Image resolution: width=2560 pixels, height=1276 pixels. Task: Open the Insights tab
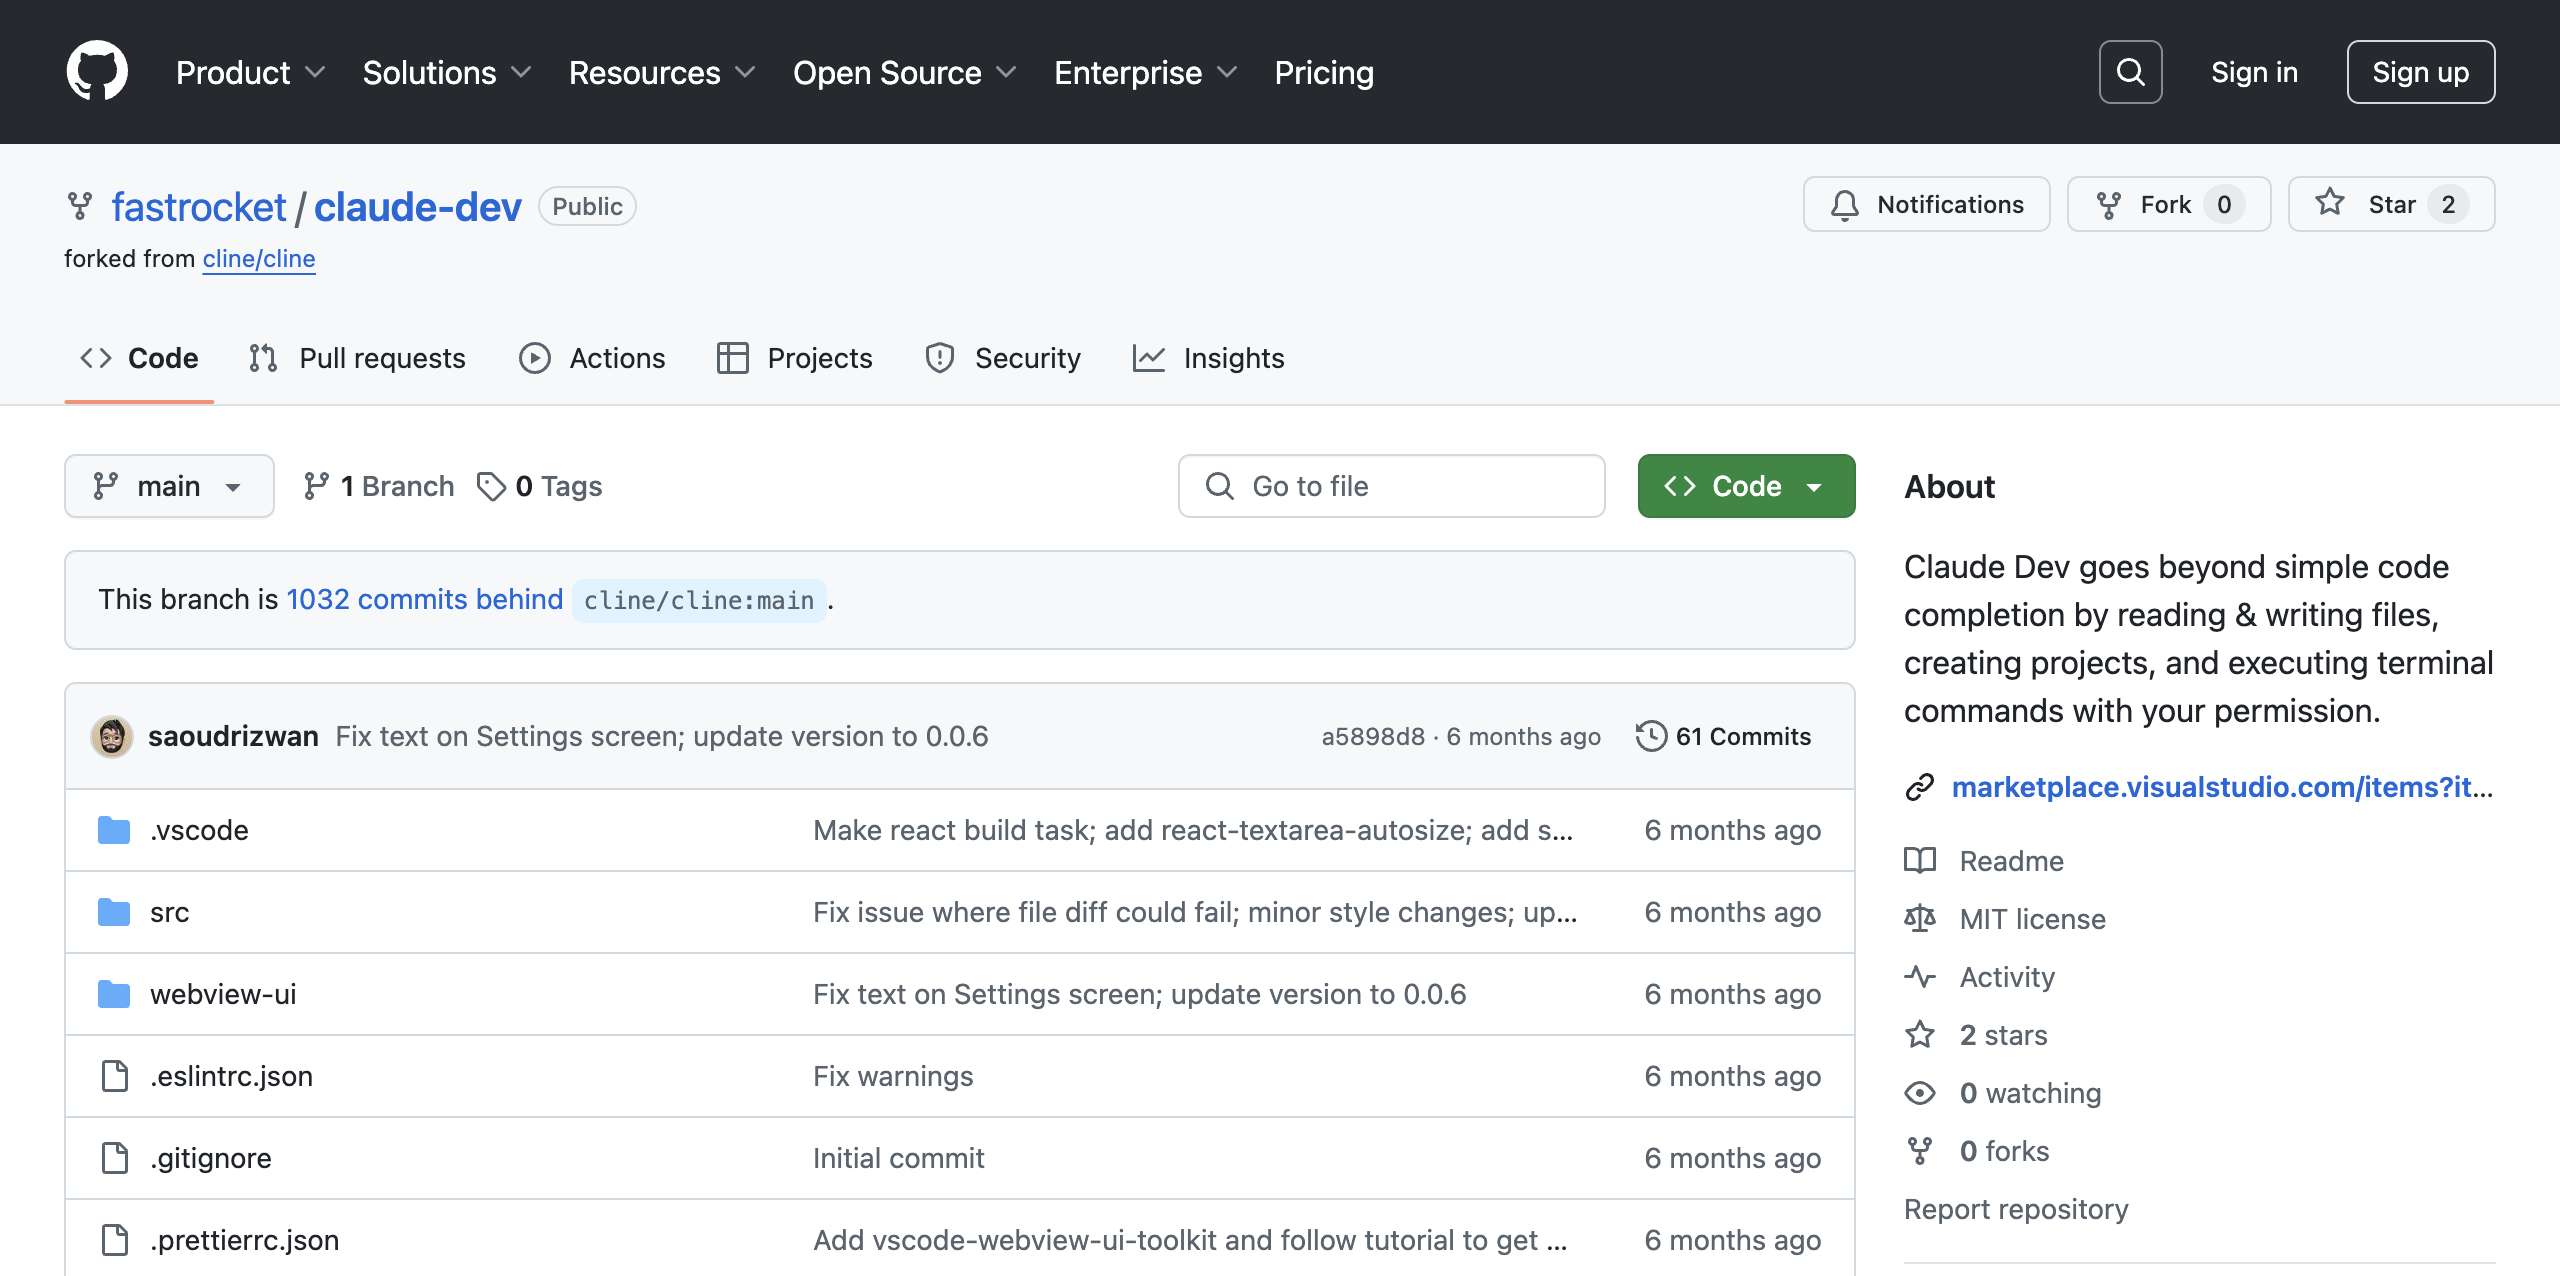tap(1209, 358)
